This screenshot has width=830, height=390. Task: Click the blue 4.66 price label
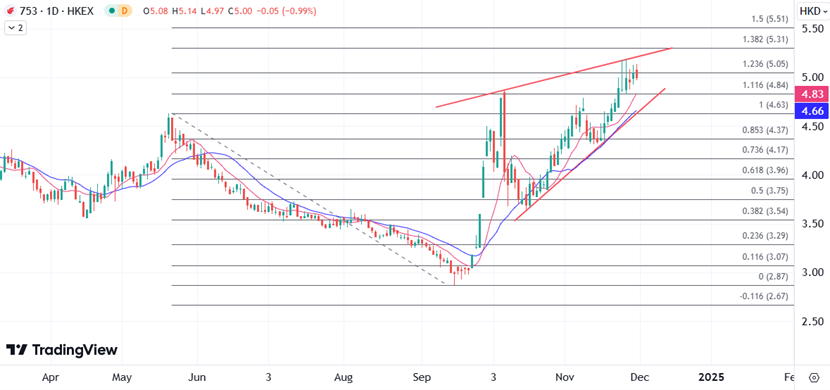coord(811,110)
